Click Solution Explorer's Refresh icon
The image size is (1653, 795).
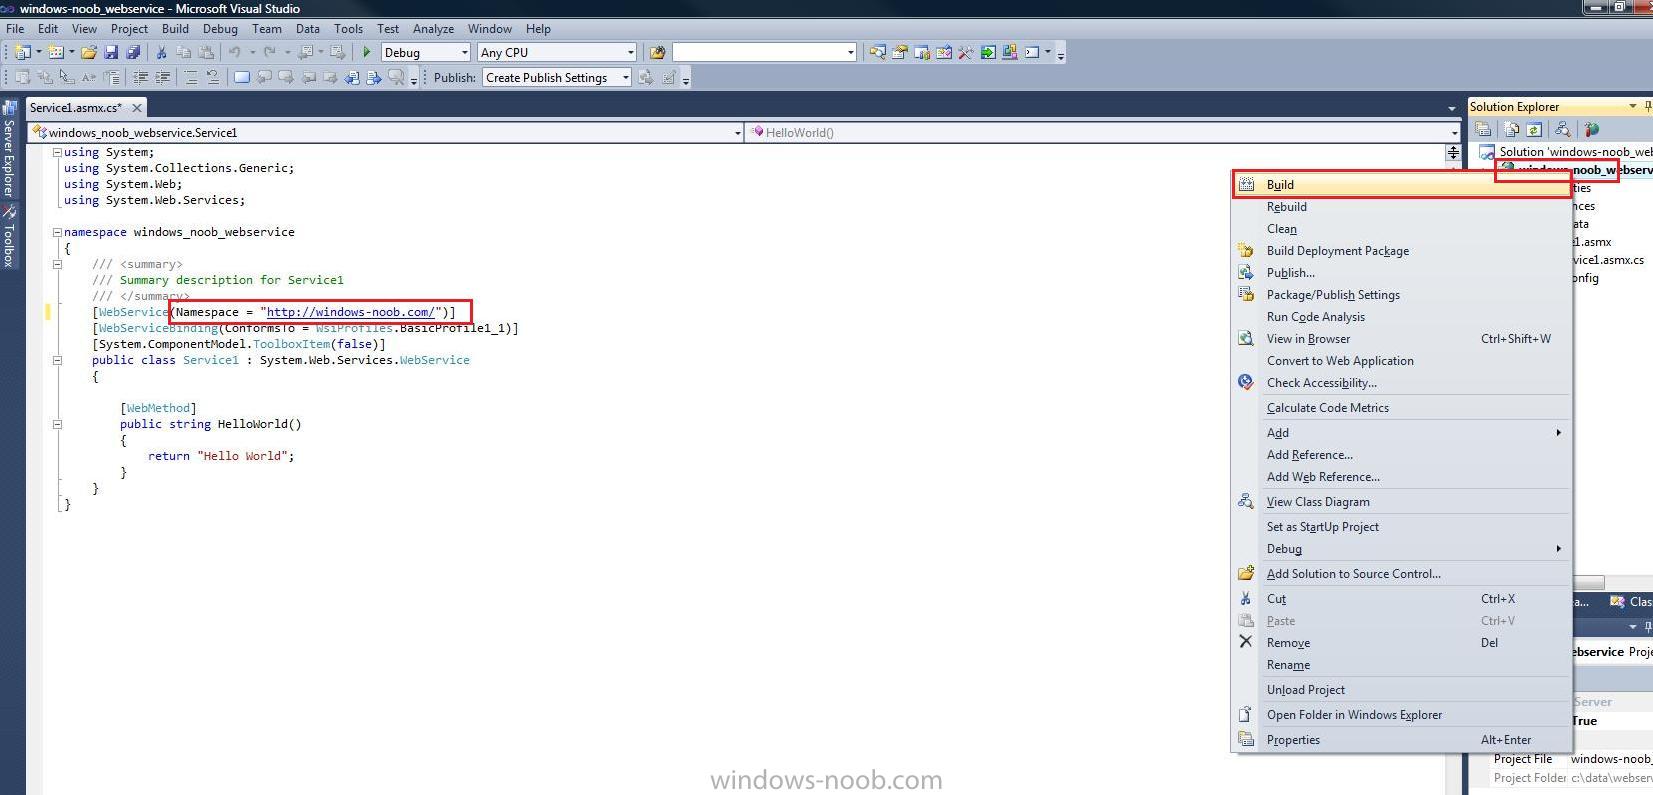1533,129
